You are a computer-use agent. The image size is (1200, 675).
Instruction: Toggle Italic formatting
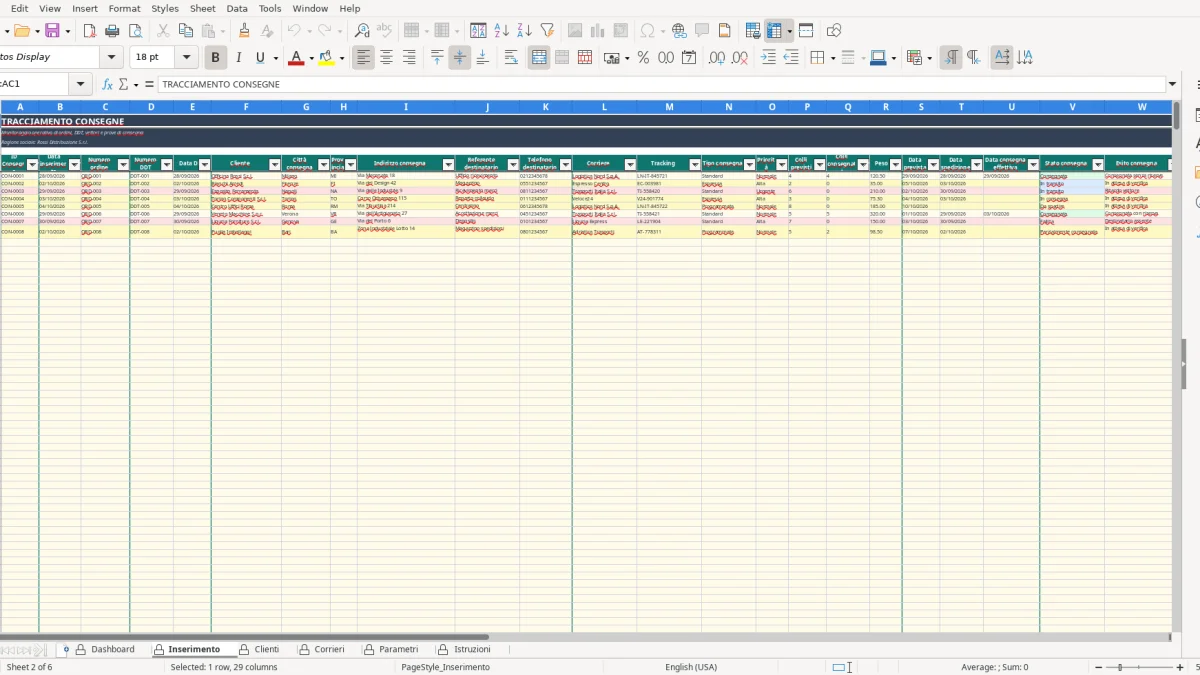(238, 58)
